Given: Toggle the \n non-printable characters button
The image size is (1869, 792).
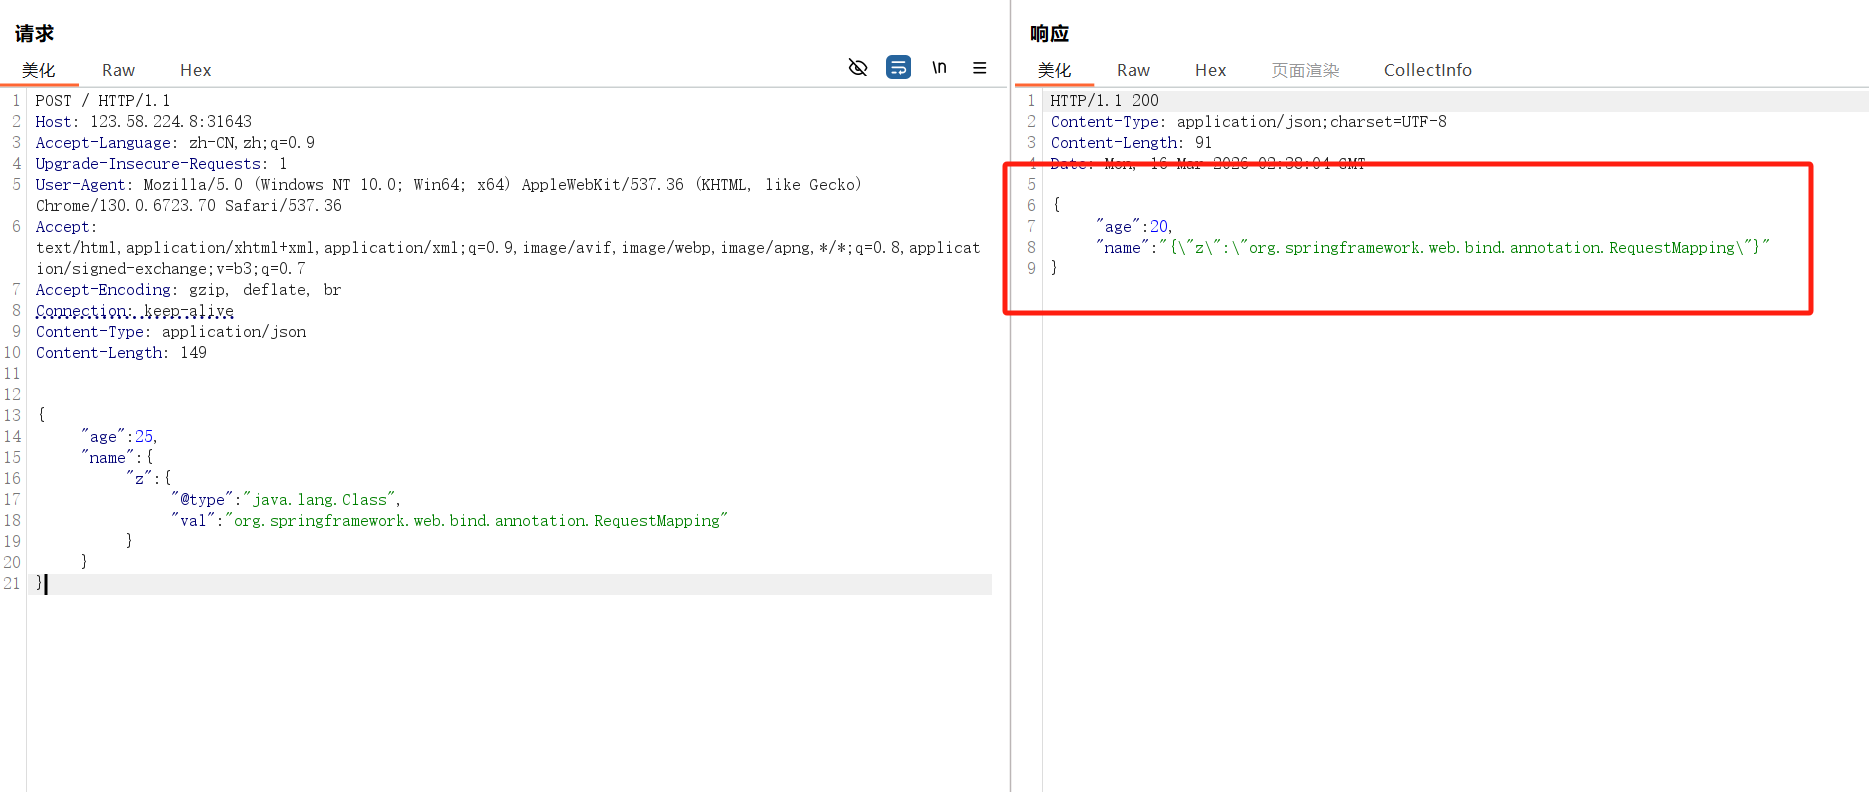Looking at the screenshot, I should 939,68.
